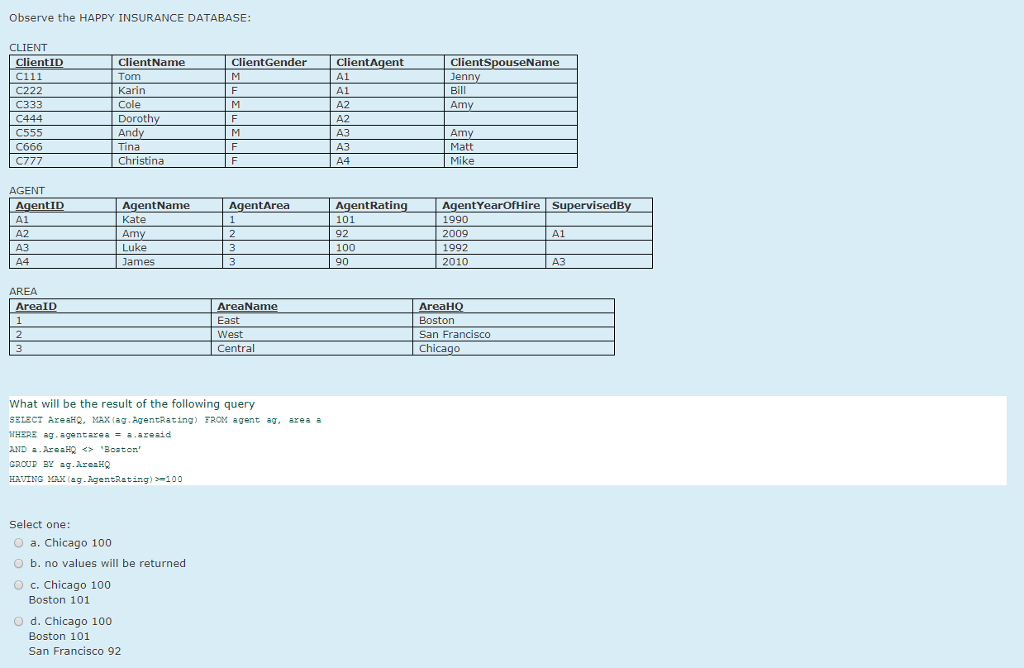Click the Dorothy client name cell
The width and height of the screenshot is (1024, 668).
coord(139,119)
